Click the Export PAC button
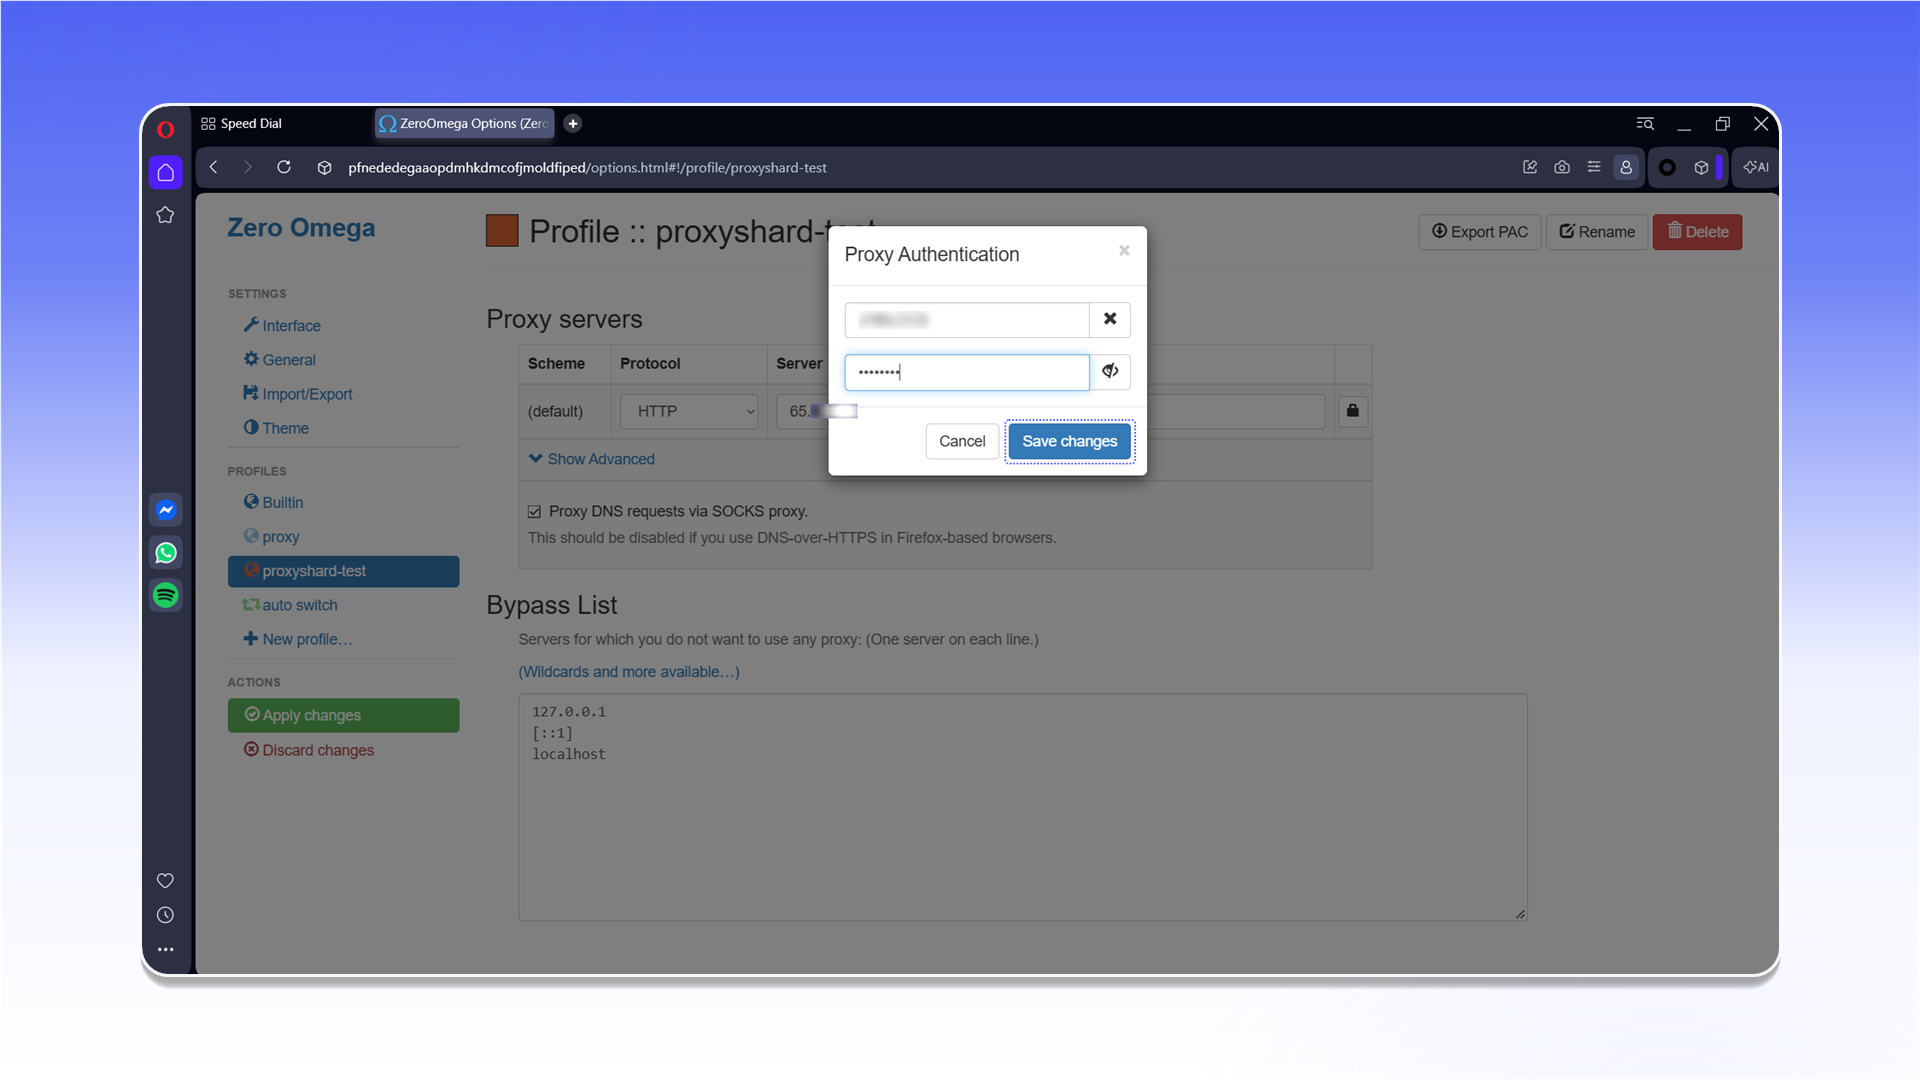This screenshot has height=1080, width=1920. [x=1480, y=232]
